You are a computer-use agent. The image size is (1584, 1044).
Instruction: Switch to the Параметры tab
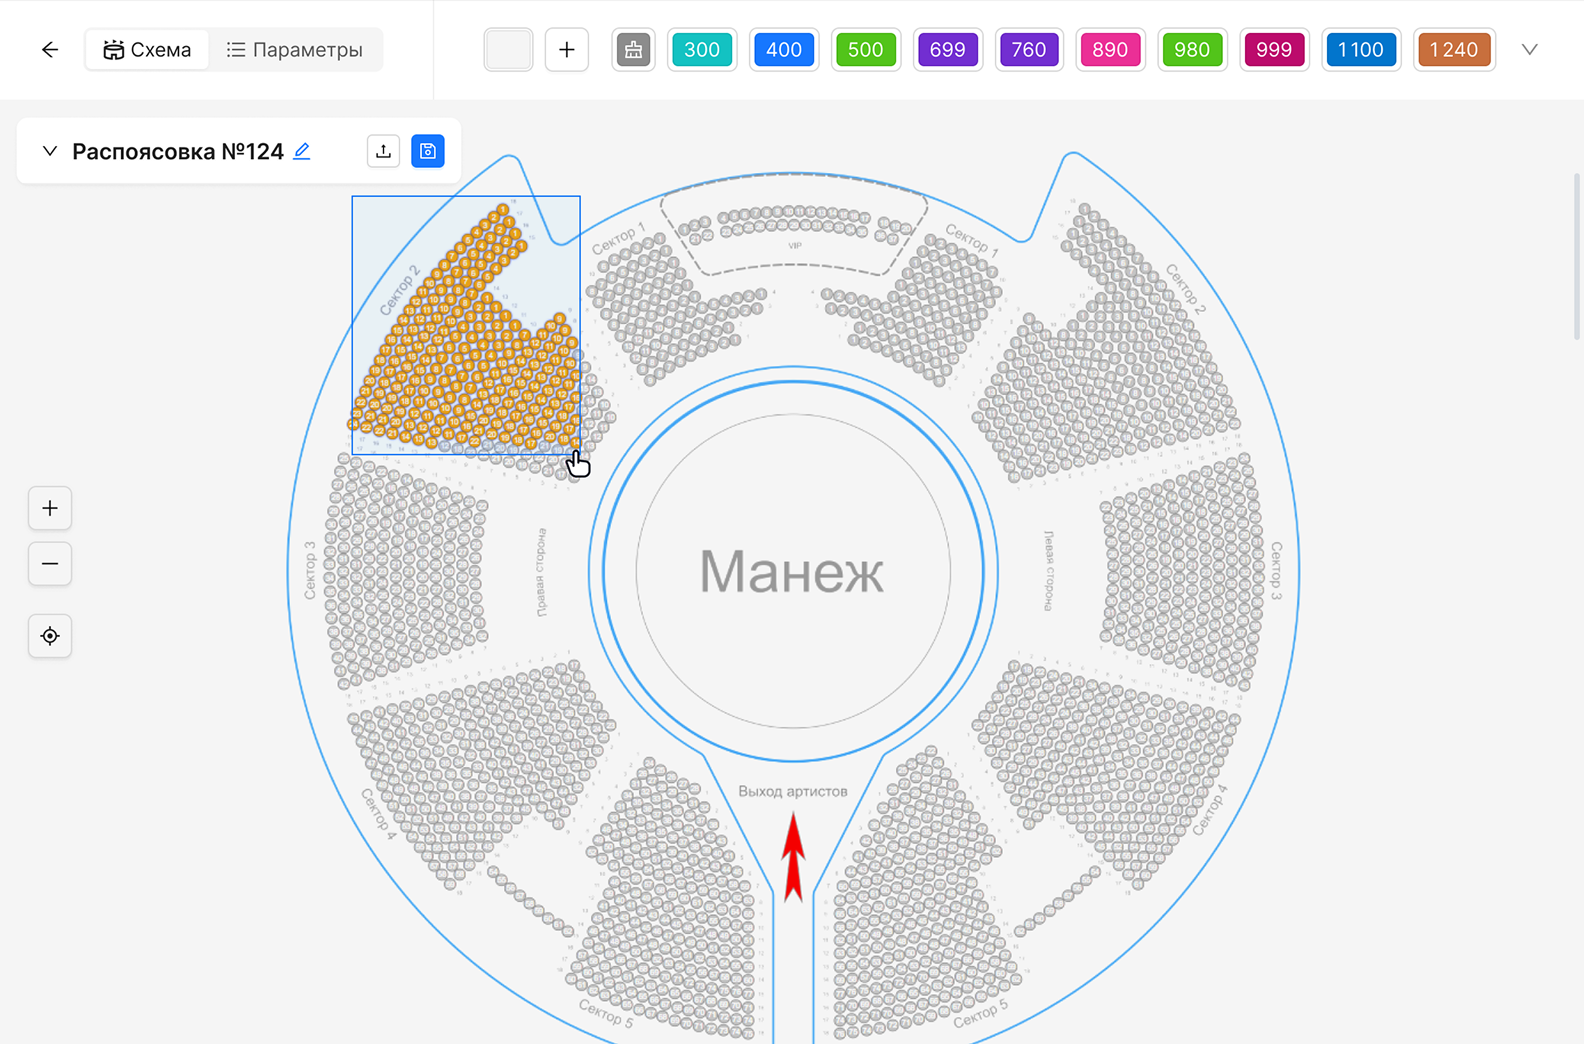tap(295, 50)
